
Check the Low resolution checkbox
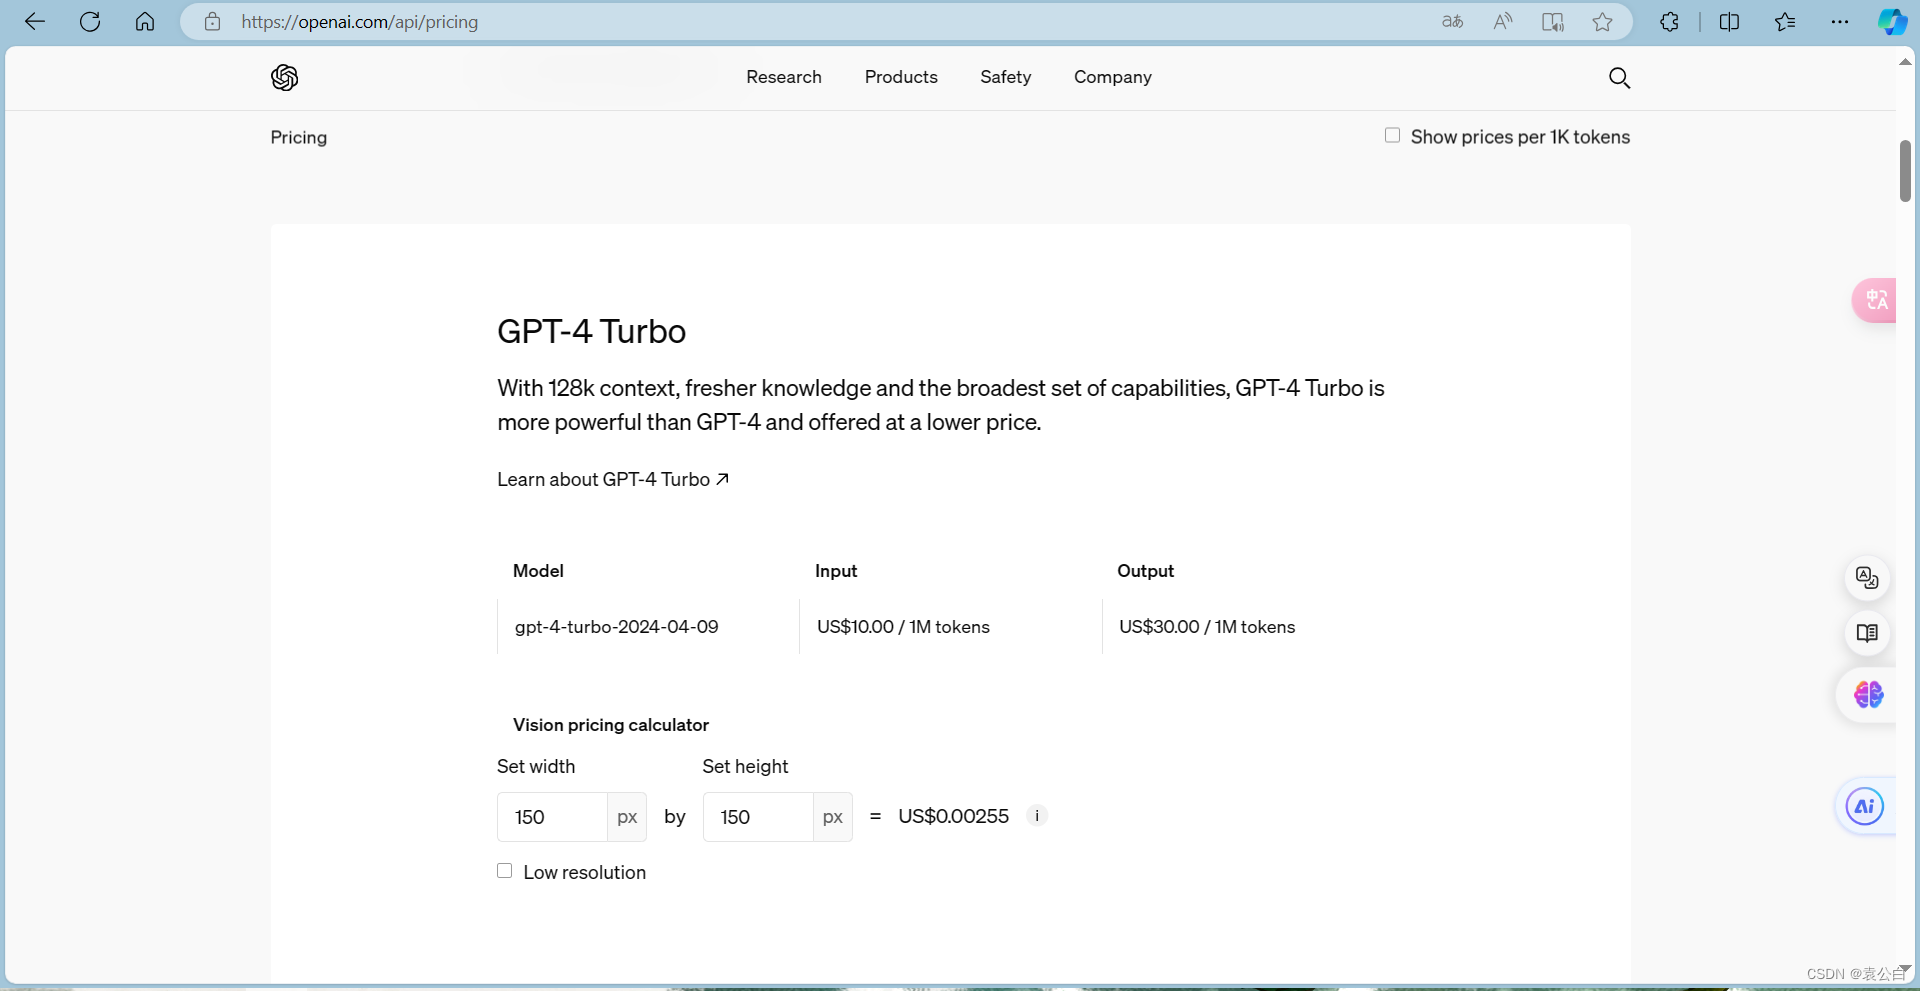point(505,871)
